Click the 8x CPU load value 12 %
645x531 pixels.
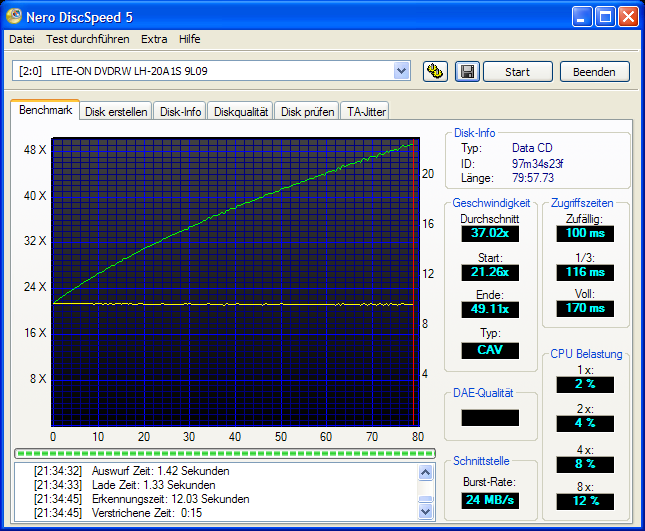click(585, 501)
